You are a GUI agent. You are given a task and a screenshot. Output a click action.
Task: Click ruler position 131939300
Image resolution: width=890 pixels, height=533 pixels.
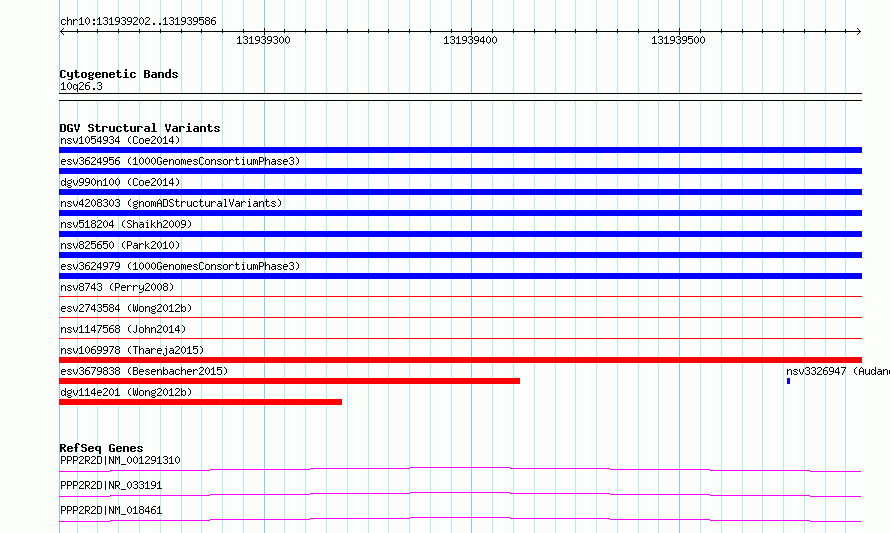263,40
